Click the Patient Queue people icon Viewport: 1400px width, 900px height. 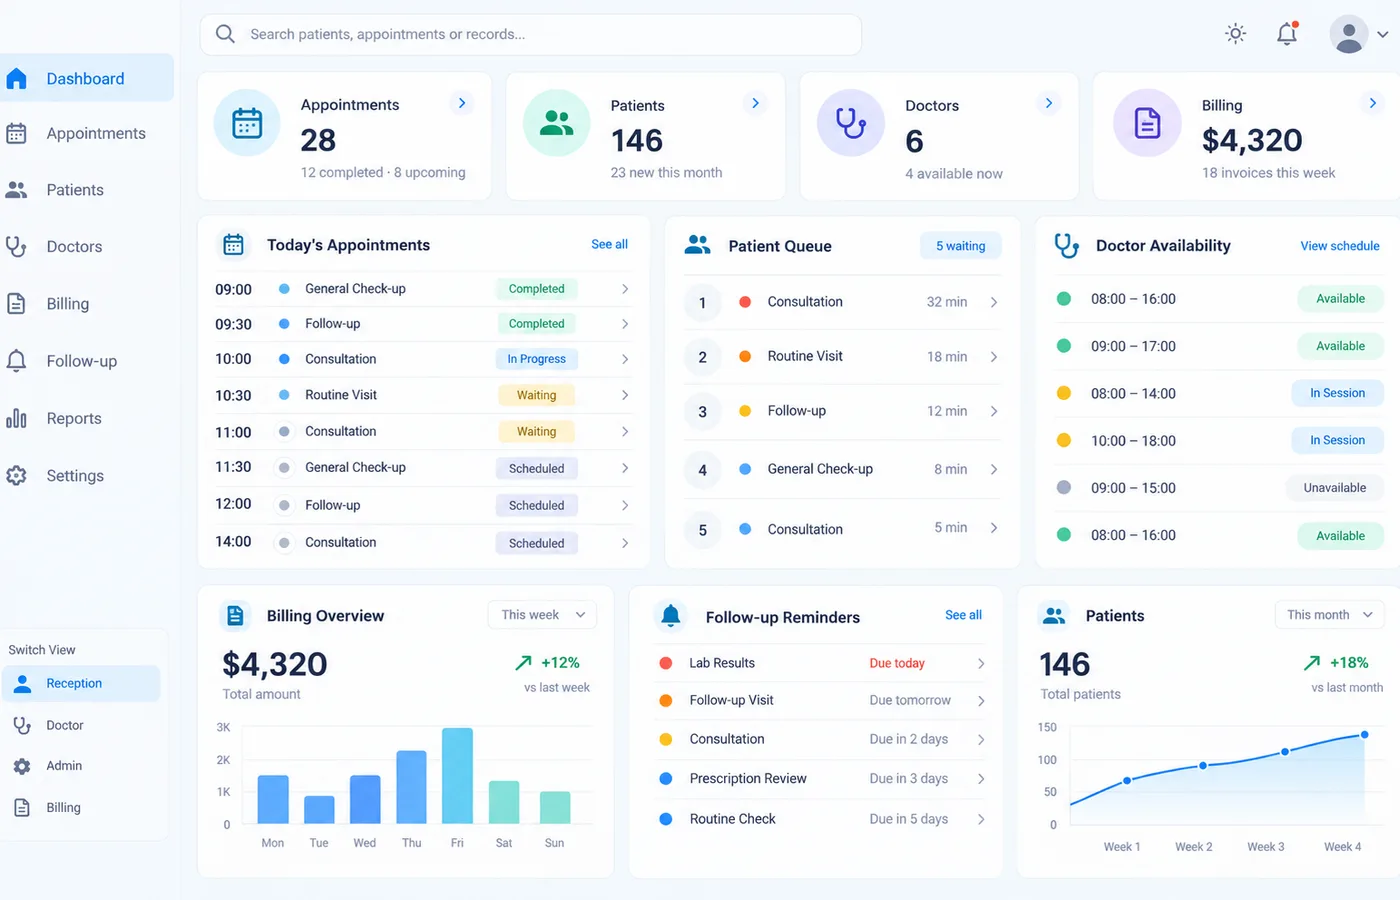pos(697,244)
